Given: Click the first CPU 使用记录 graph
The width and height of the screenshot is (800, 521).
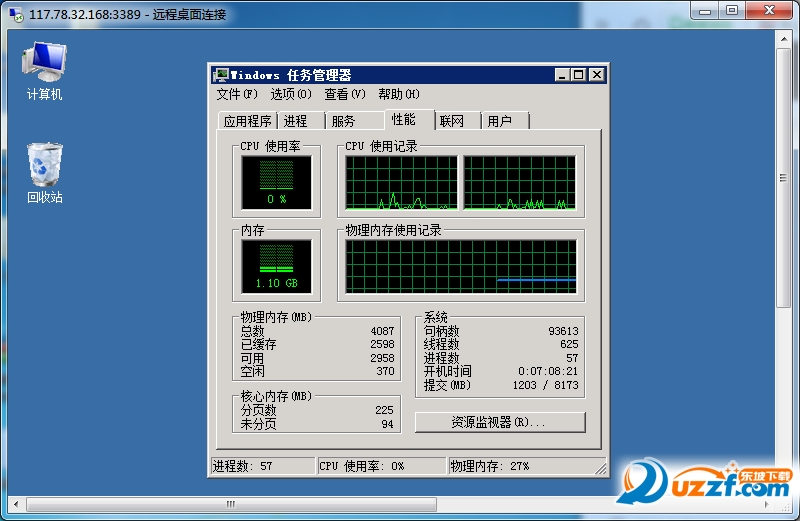Looking at the screenshot, I should click(402, 183).
